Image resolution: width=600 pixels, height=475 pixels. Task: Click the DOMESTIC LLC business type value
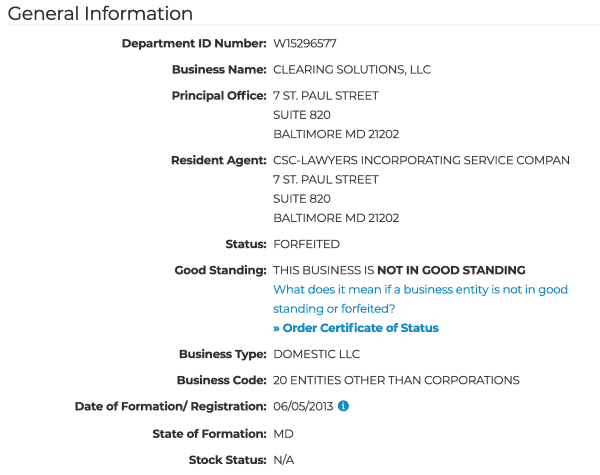(x=316, y=354)
